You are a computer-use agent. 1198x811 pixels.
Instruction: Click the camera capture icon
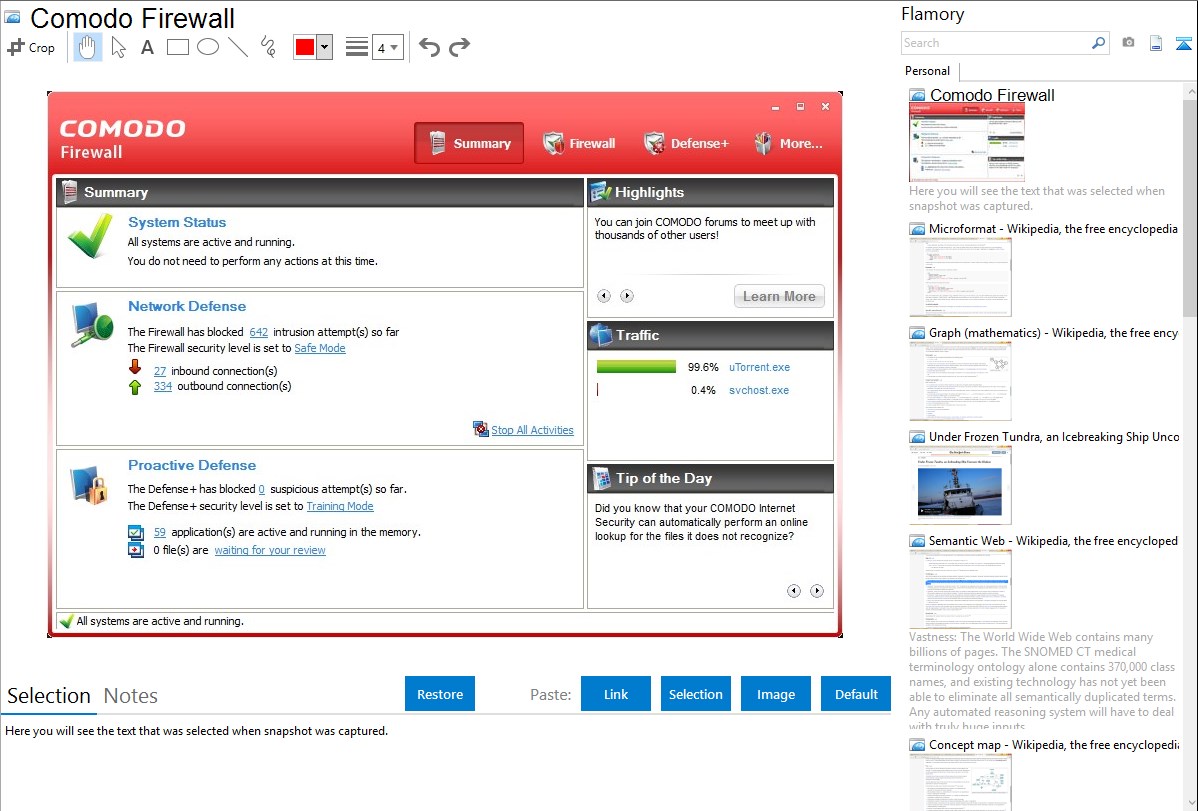[x=1128, y=43]
